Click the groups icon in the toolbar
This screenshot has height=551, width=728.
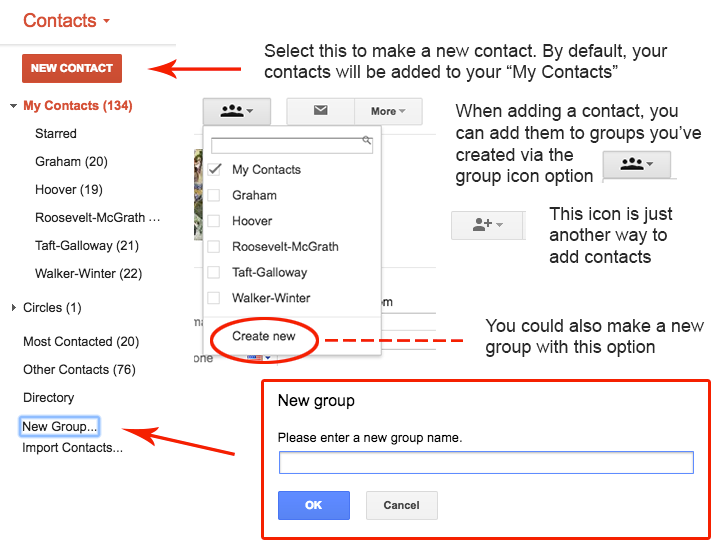(236, 111)
